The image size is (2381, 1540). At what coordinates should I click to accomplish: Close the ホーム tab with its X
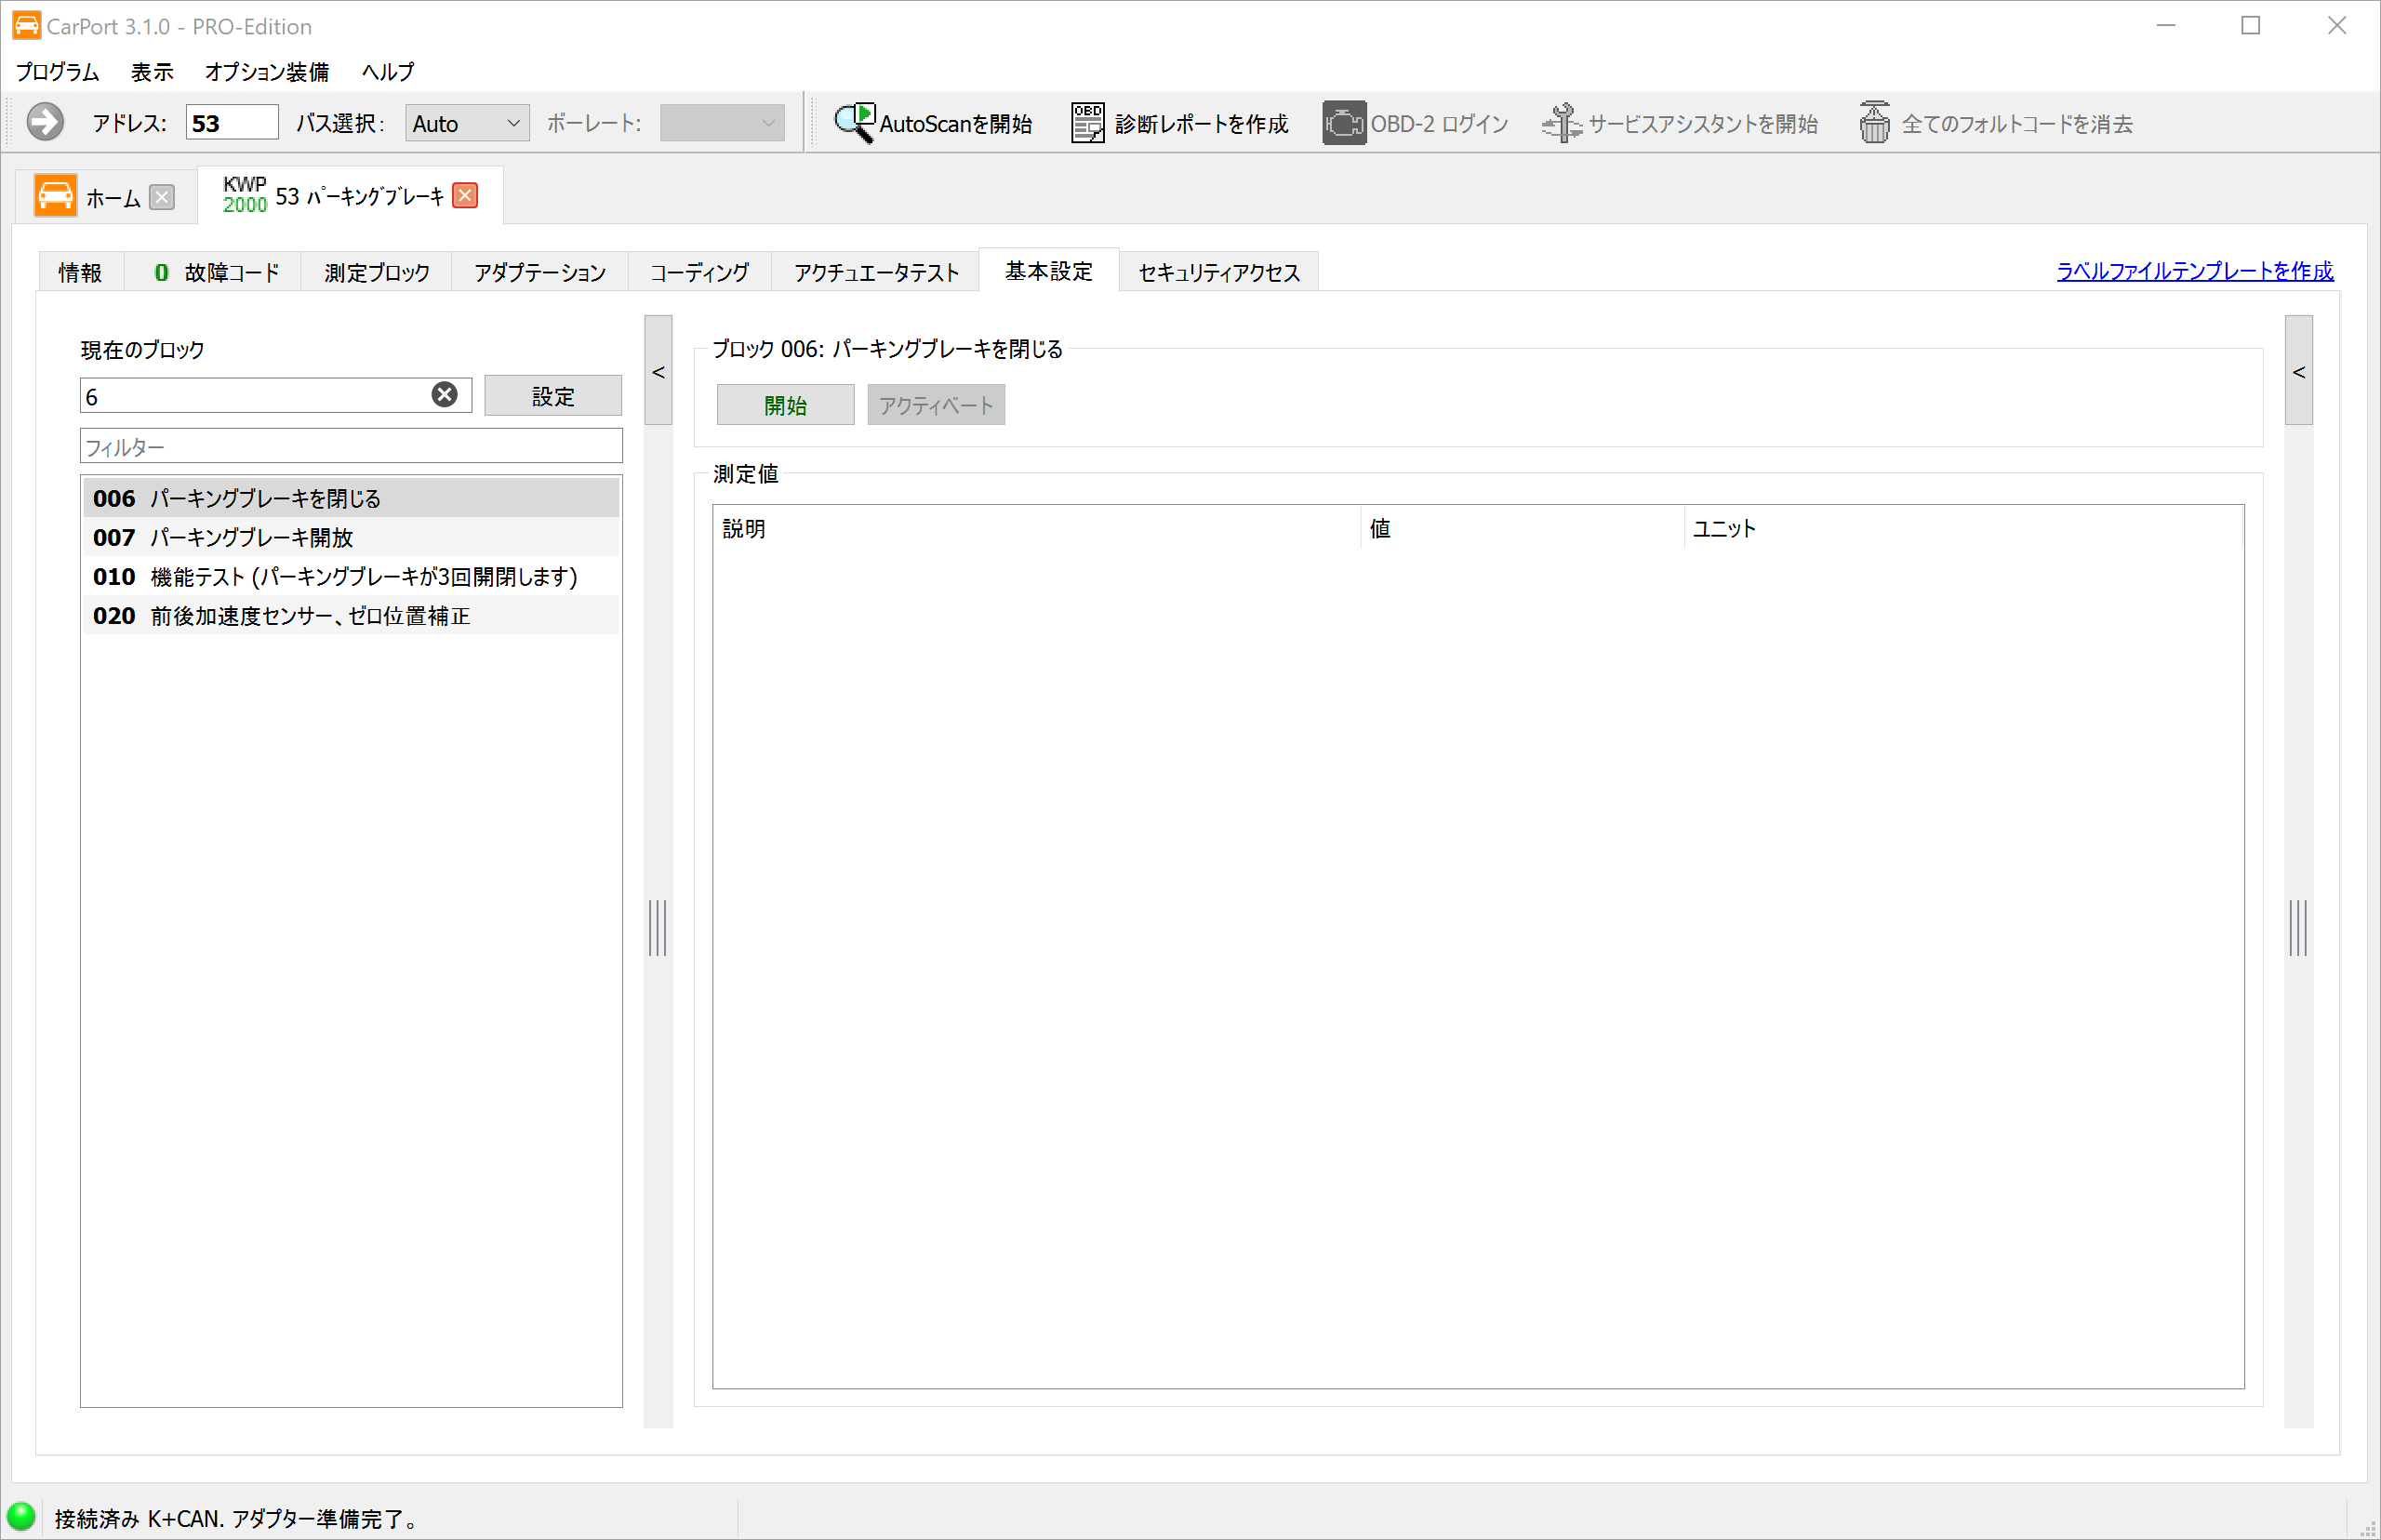coord(162,197)
